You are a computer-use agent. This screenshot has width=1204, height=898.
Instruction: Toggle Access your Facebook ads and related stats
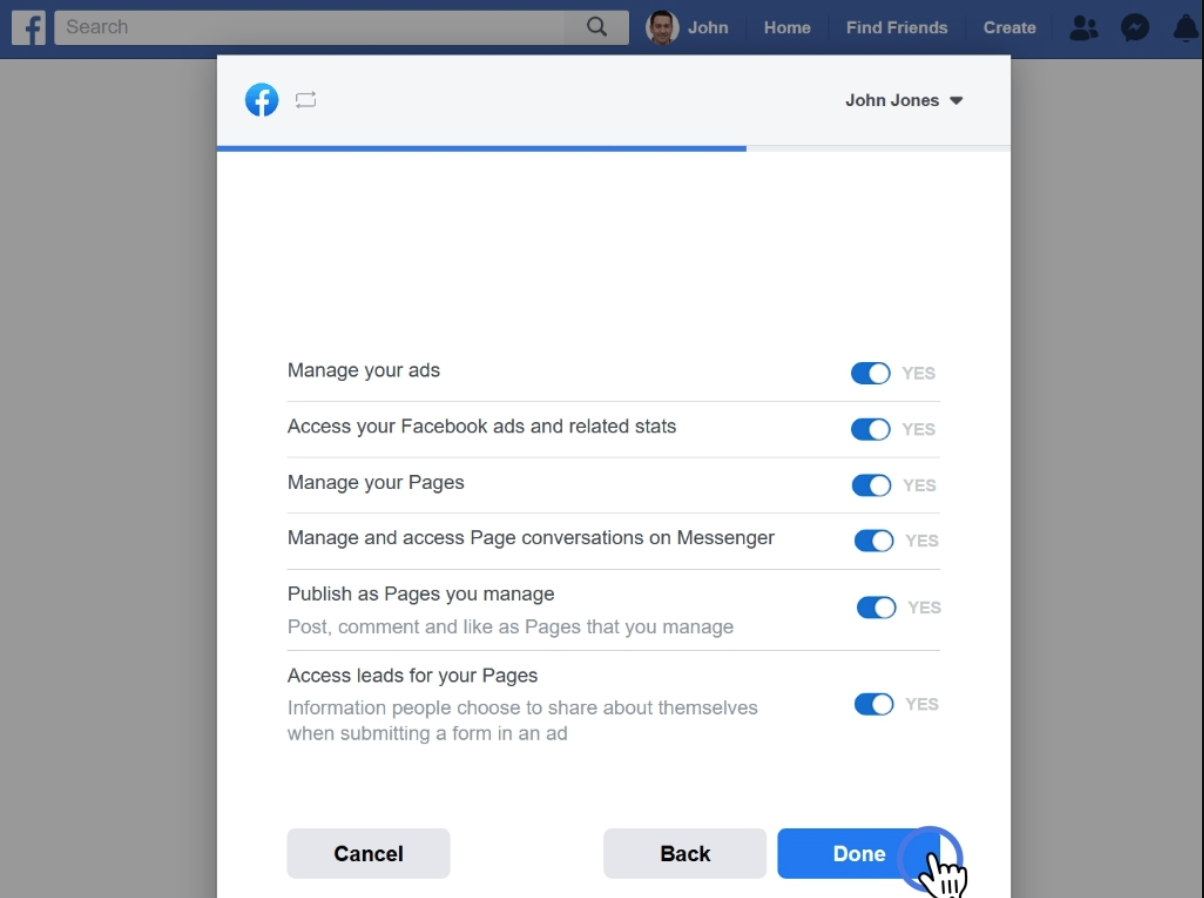click(x=871, y=429)
